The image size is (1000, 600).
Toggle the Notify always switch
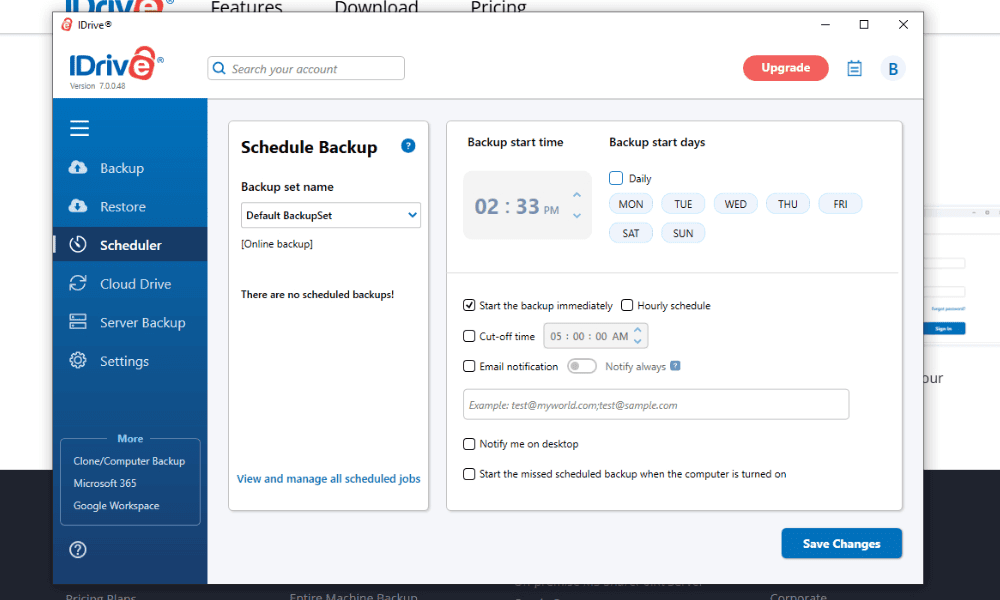click(581, 367)
